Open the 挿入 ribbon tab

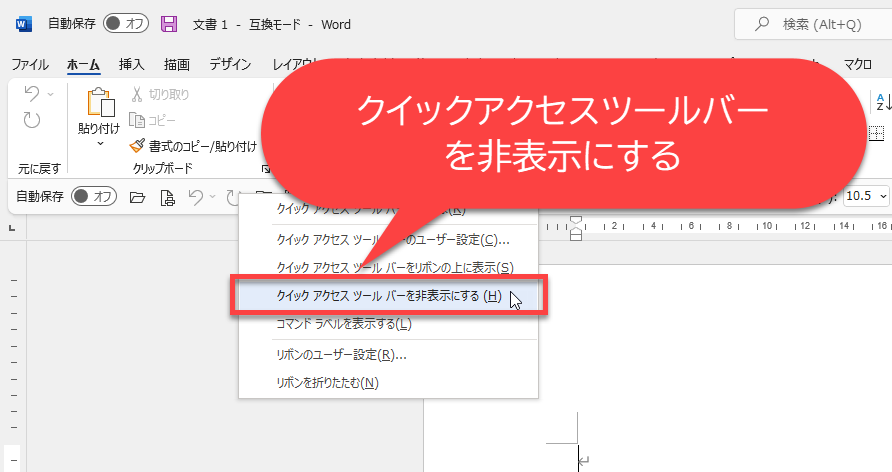(x=132, y=64)
